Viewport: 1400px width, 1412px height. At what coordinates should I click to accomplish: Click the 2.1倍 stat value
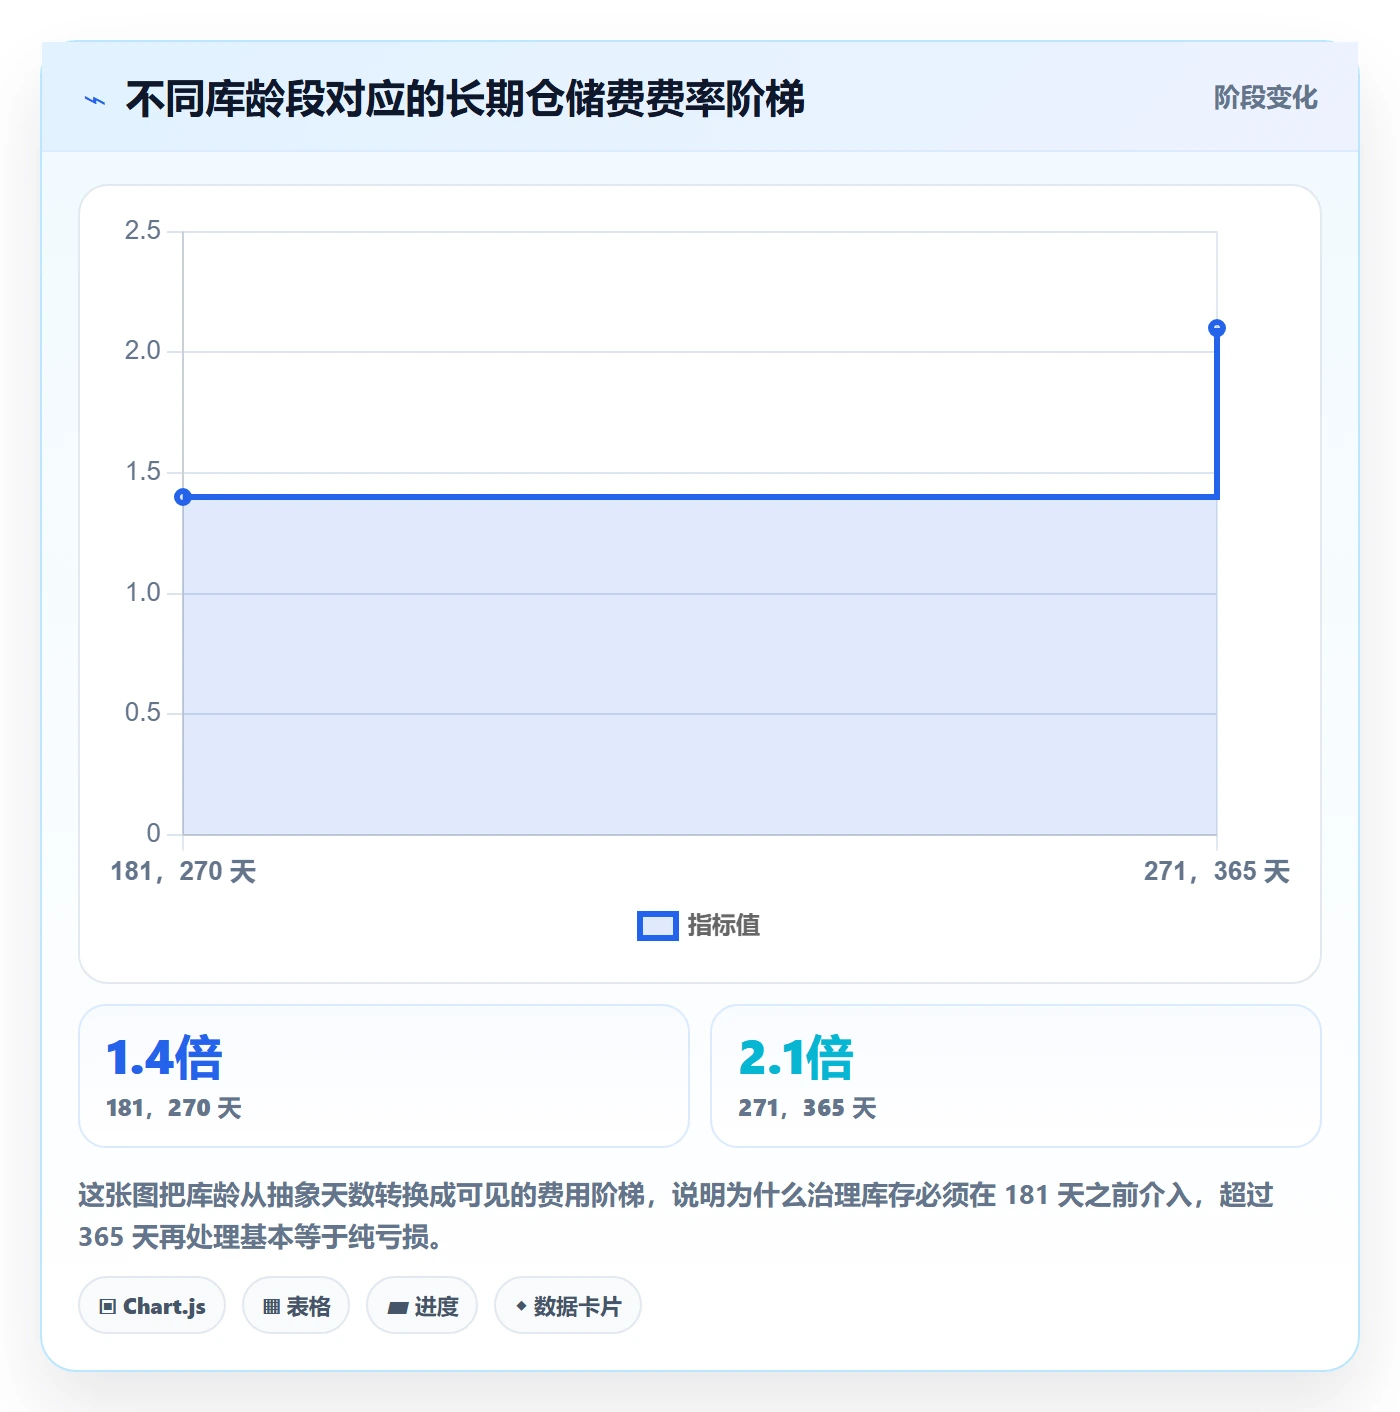[796, 1058]
